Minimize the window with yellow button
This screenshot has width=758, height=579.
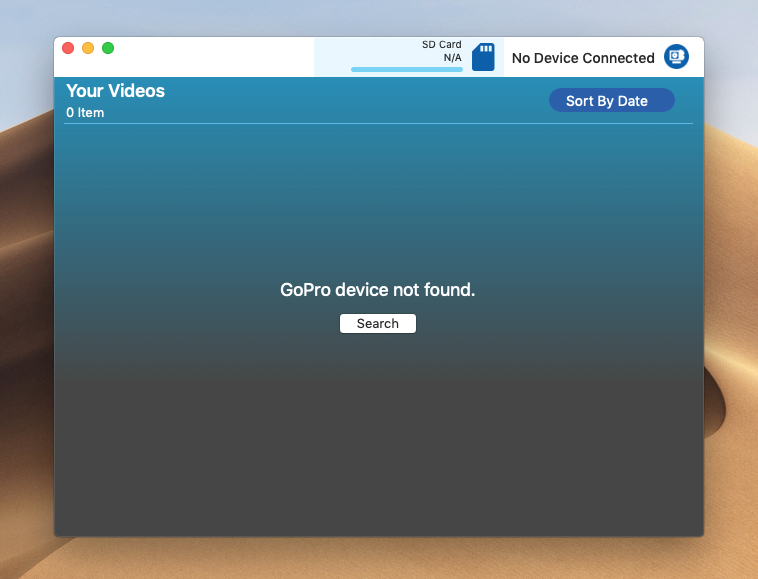click(x=88, y=48)
